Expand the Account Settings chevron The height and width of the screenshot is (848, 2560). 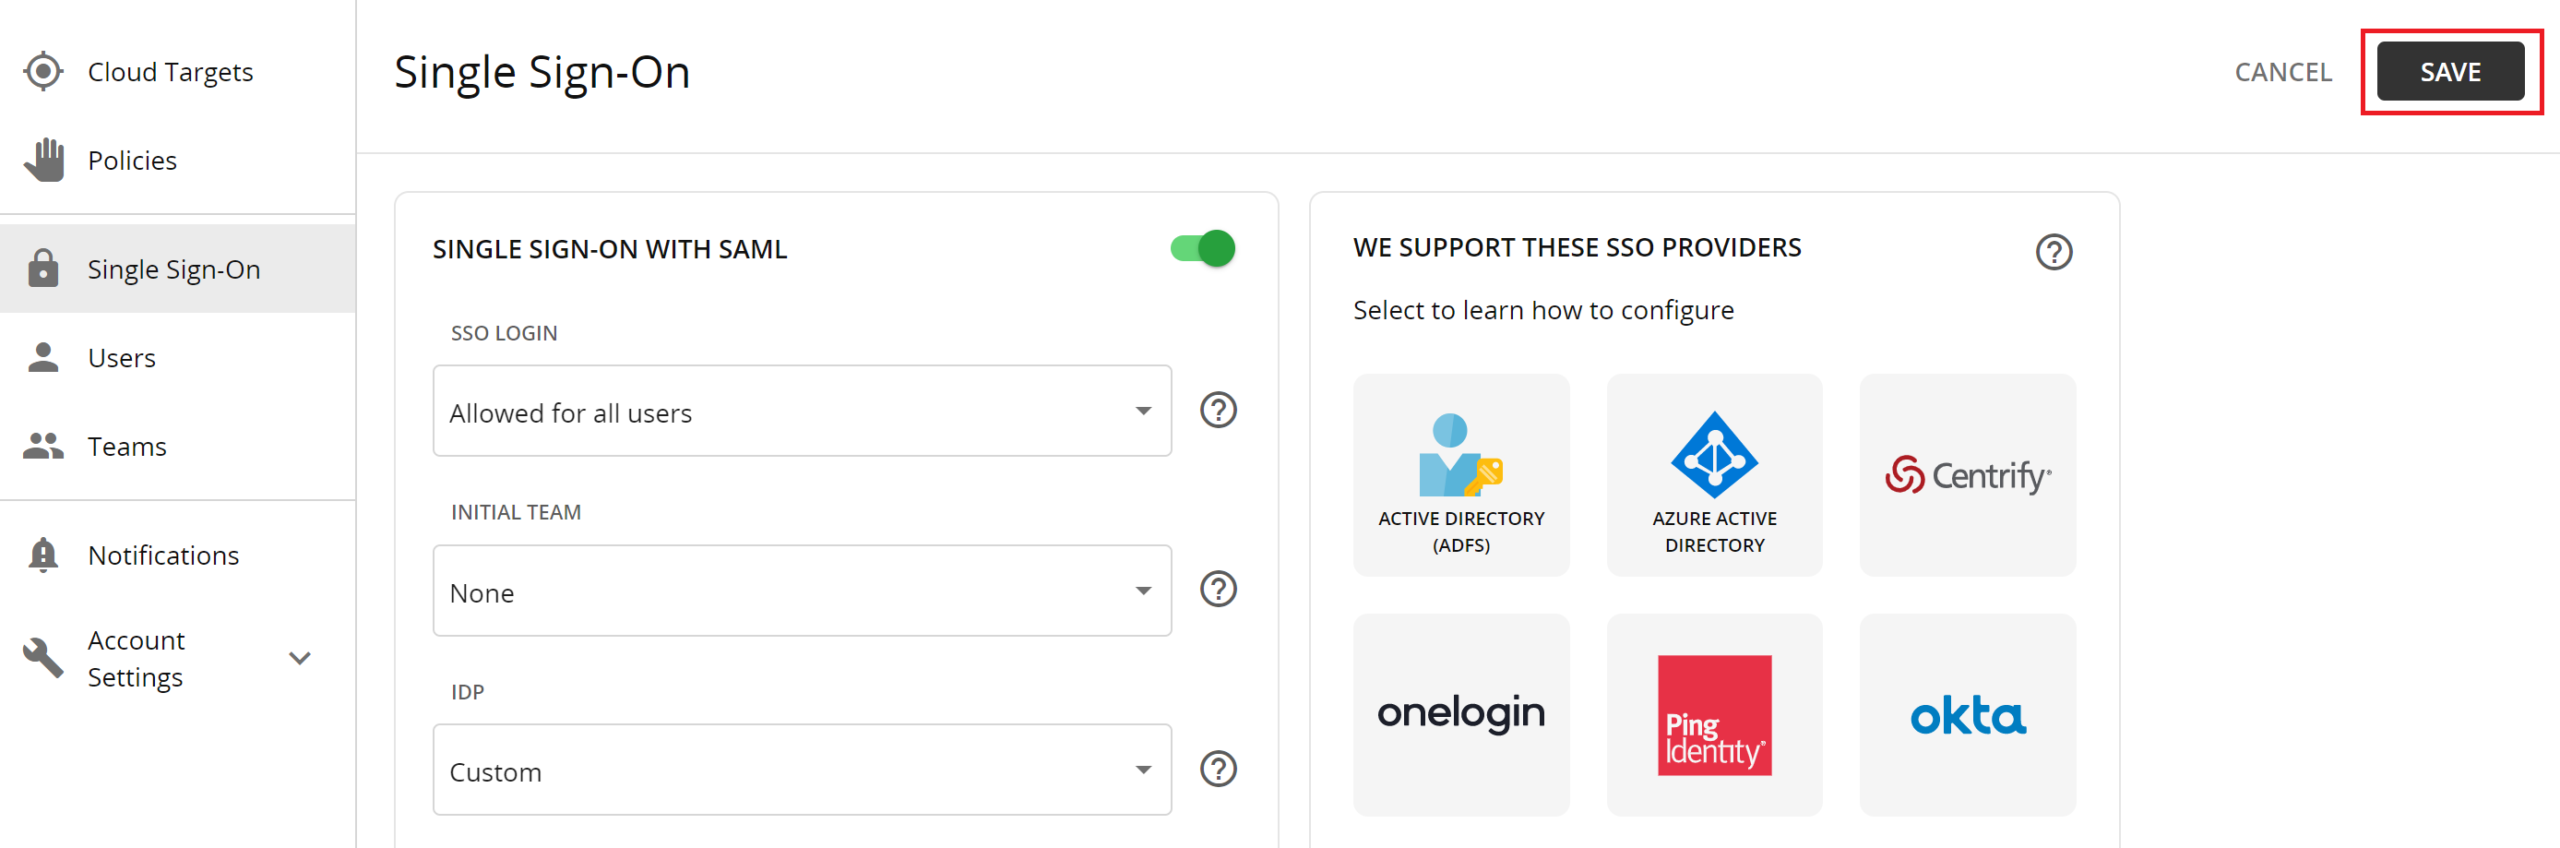[300, 658]
